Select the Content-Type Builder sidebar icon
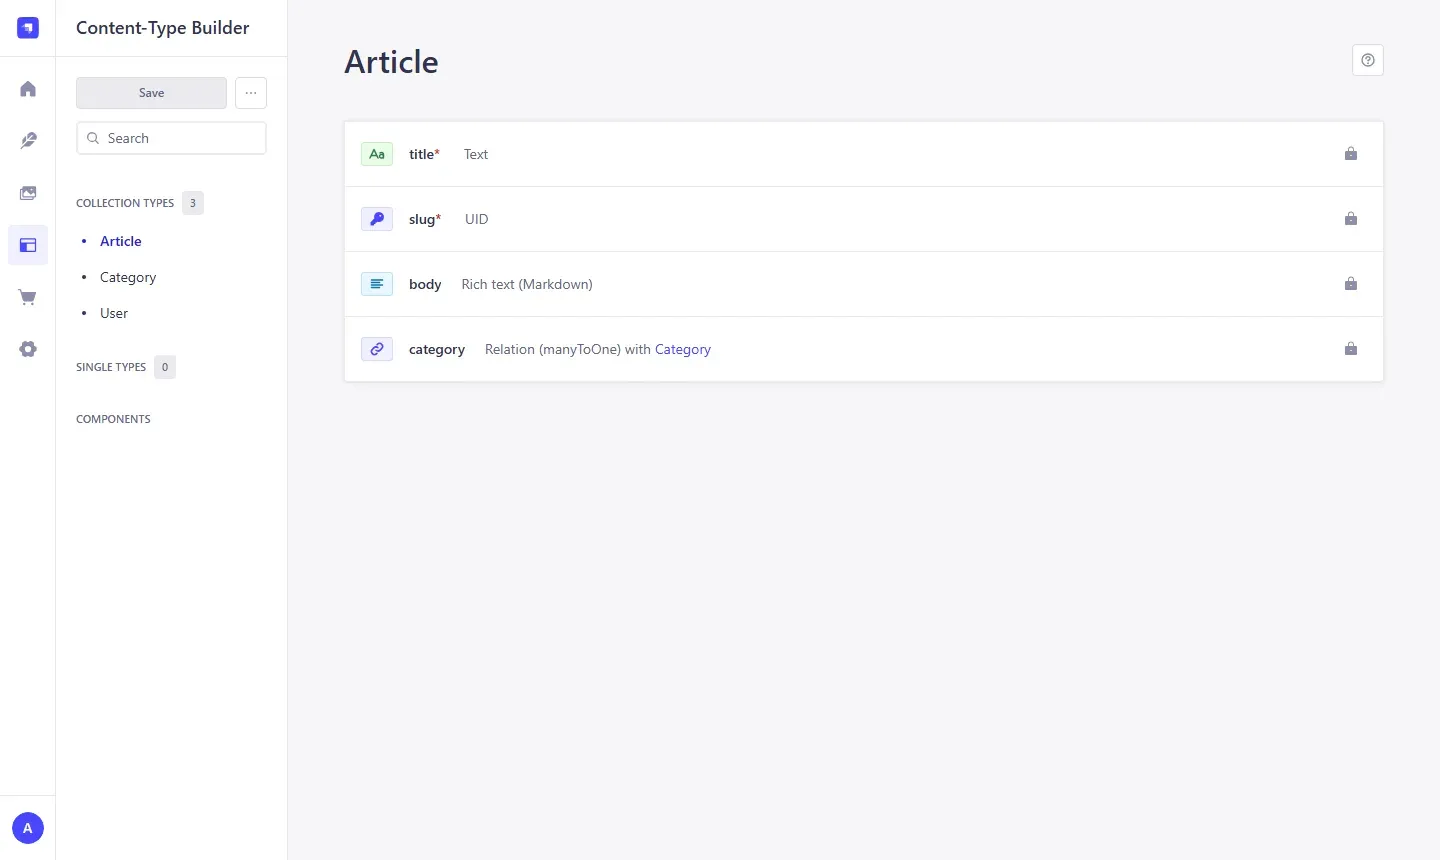The image size is (1440, 860). [x=28, y=245]
